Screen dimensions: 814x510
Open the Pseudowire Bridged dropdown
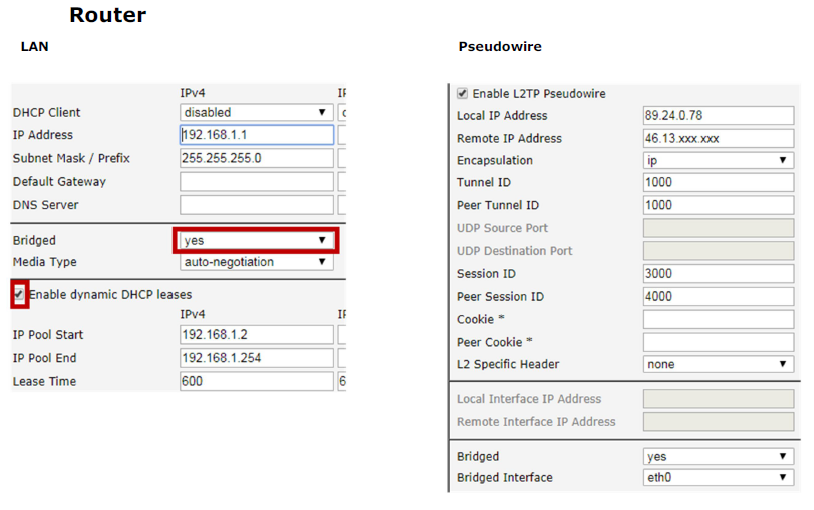718,457
